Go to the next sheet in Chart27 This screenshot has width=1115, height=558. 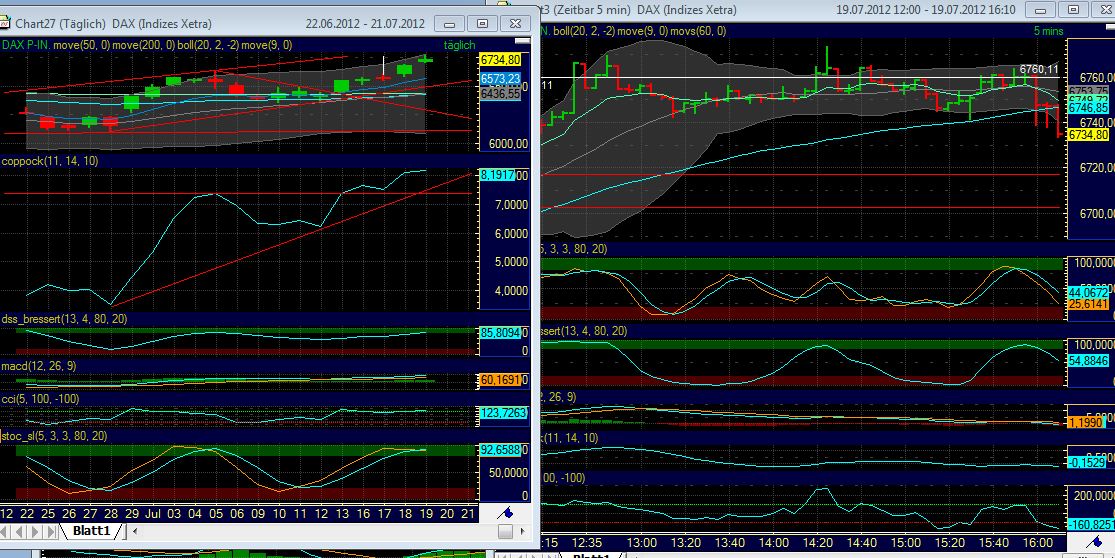click(x=36, y=532)
